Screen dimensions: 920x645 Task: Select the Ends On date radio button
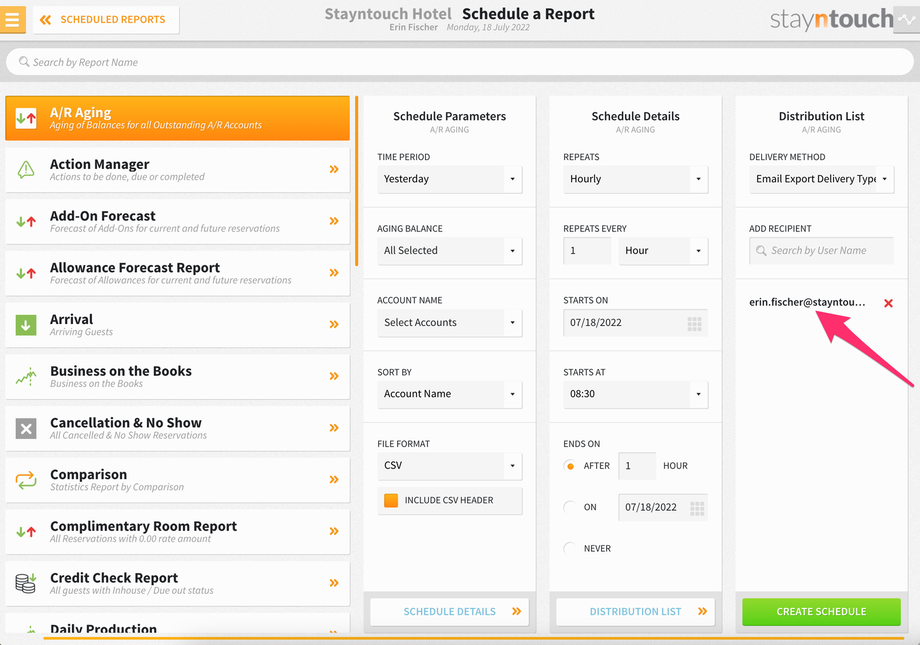570,507
